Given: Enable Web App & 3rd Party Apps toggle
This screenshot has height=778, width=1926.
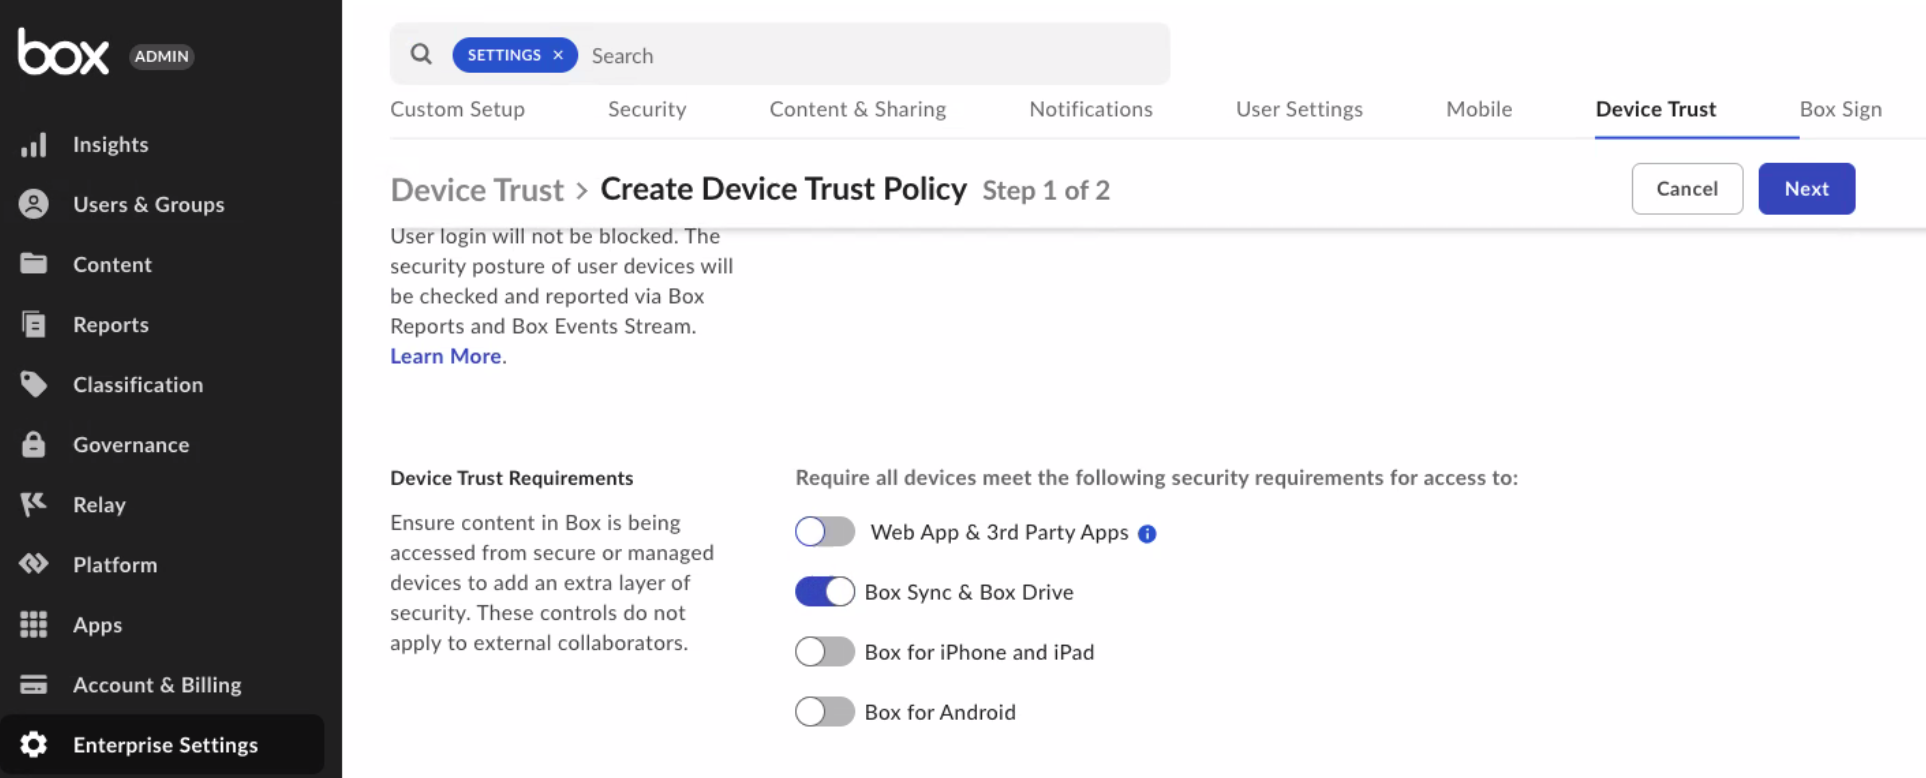Looking at the screenshot, I should coord(825,532).
